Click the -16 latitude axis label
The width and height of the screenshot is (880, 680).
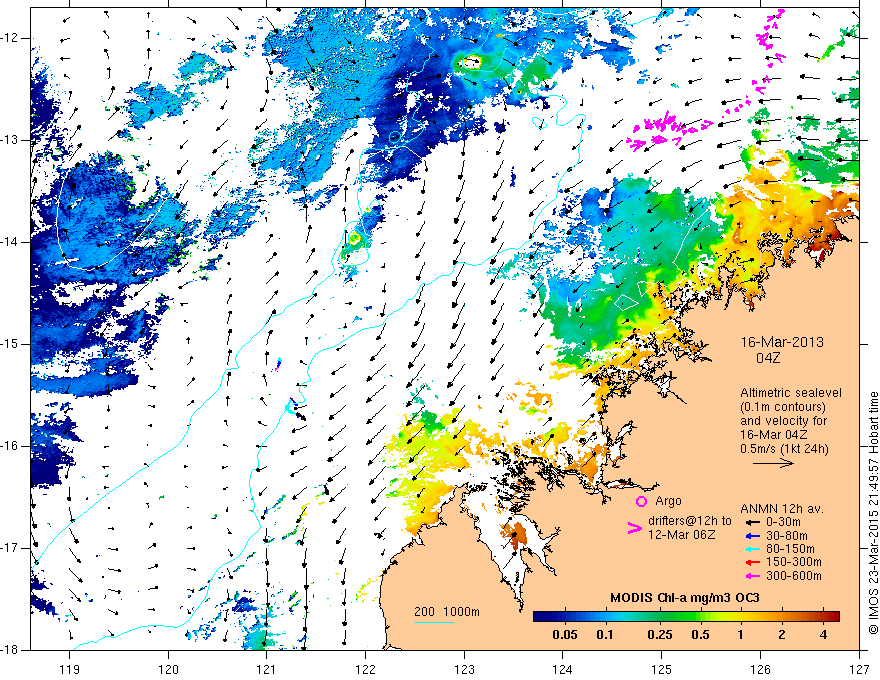(x=11, y=446)
